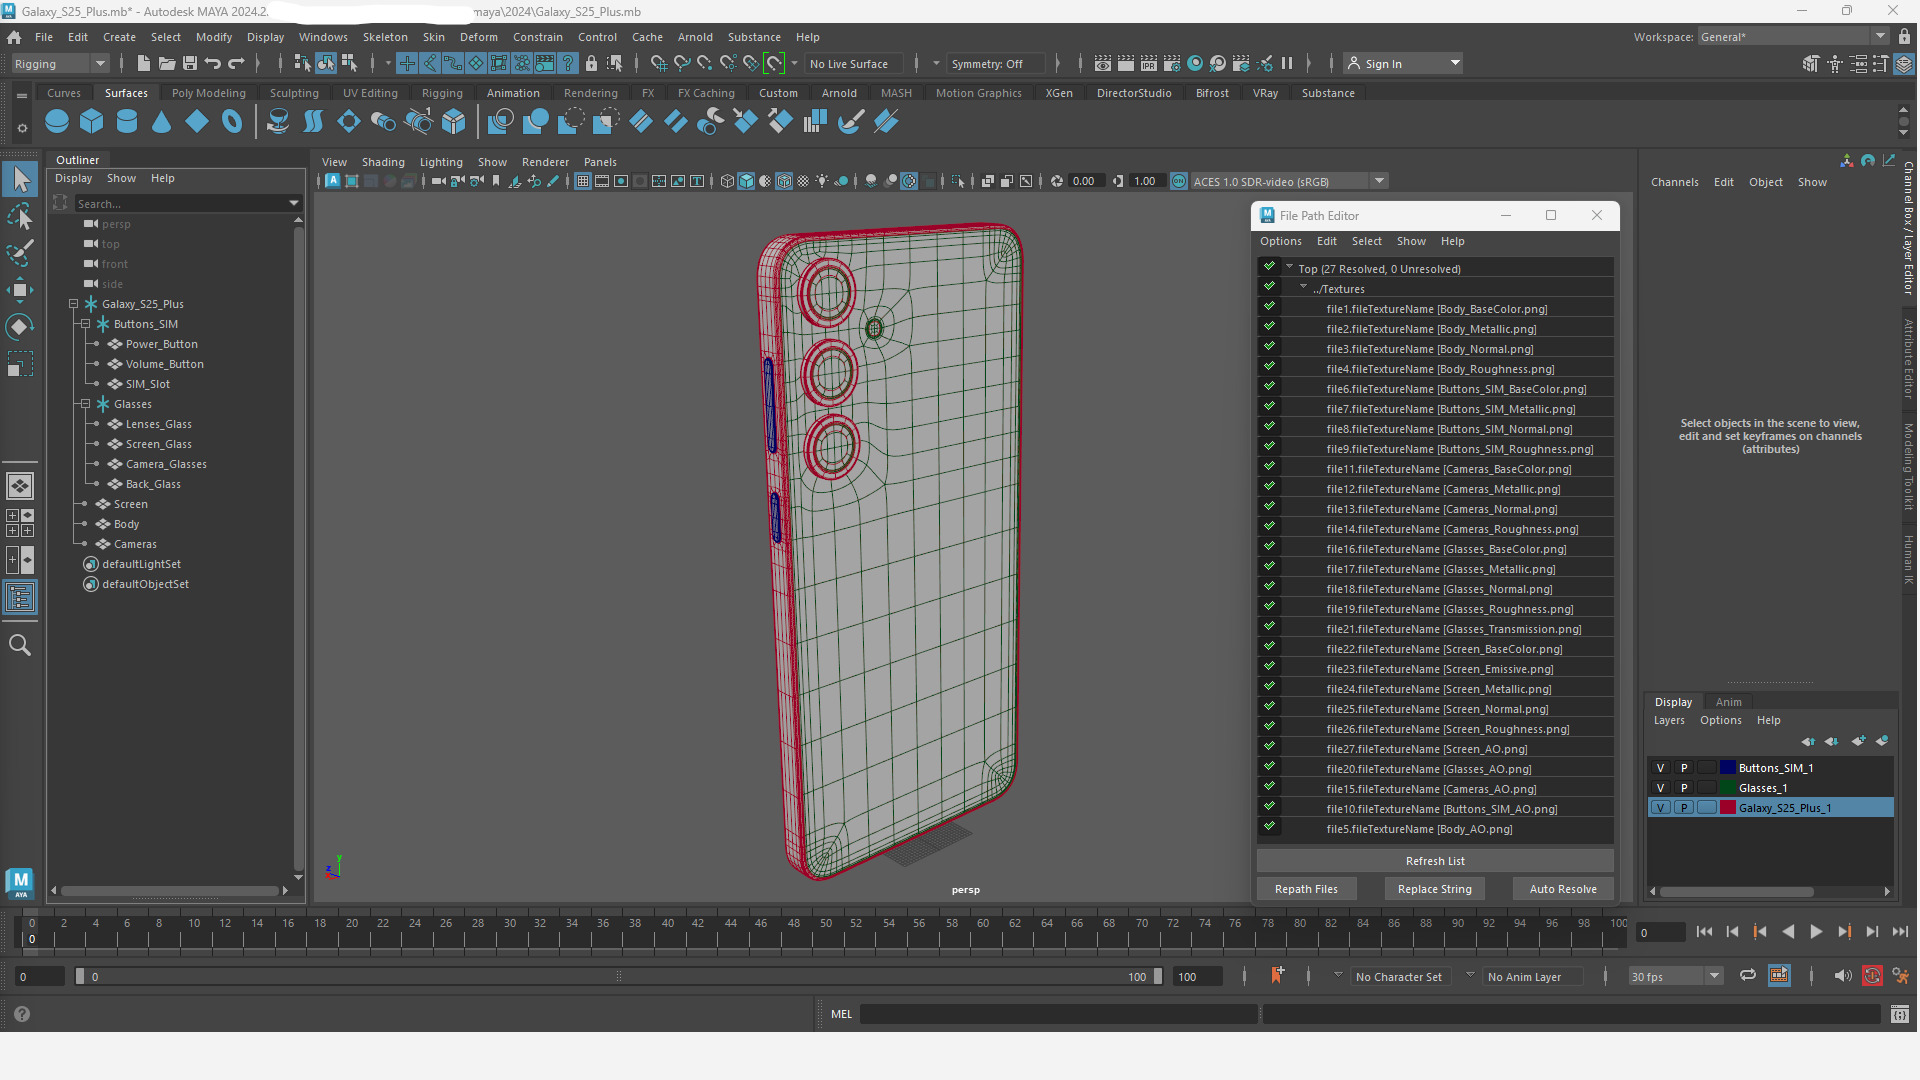Viewport: 1920px width, 1080px height.
Task: Switch to the Poly Modeling shelf tab
Action: pyautogui.click(x=208, y=93)
